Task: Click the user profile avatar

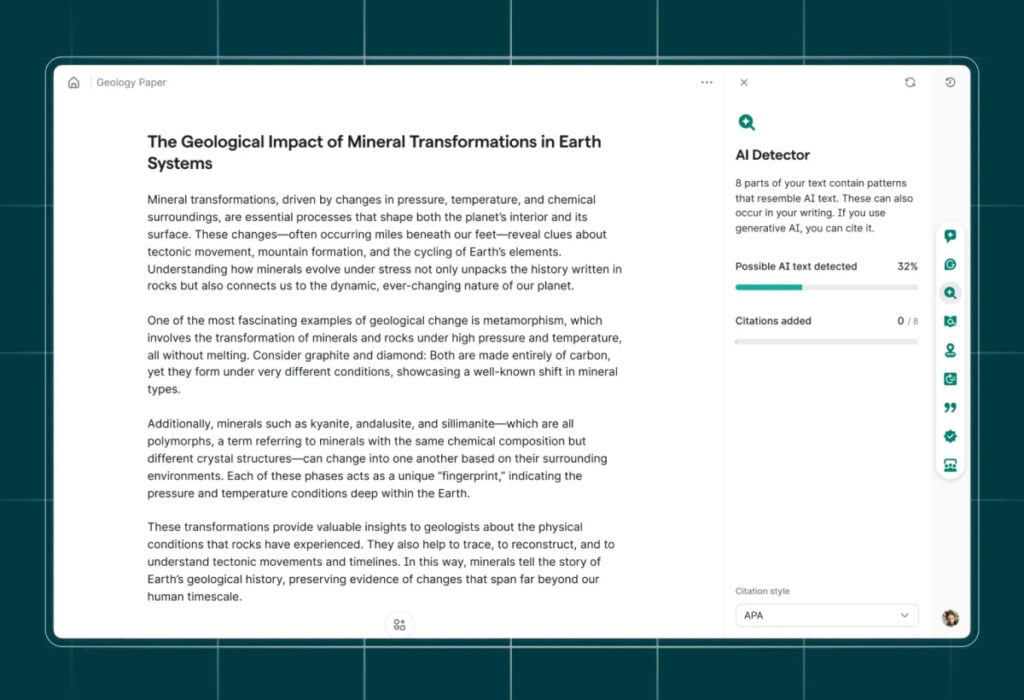Action: coord(950,618)
